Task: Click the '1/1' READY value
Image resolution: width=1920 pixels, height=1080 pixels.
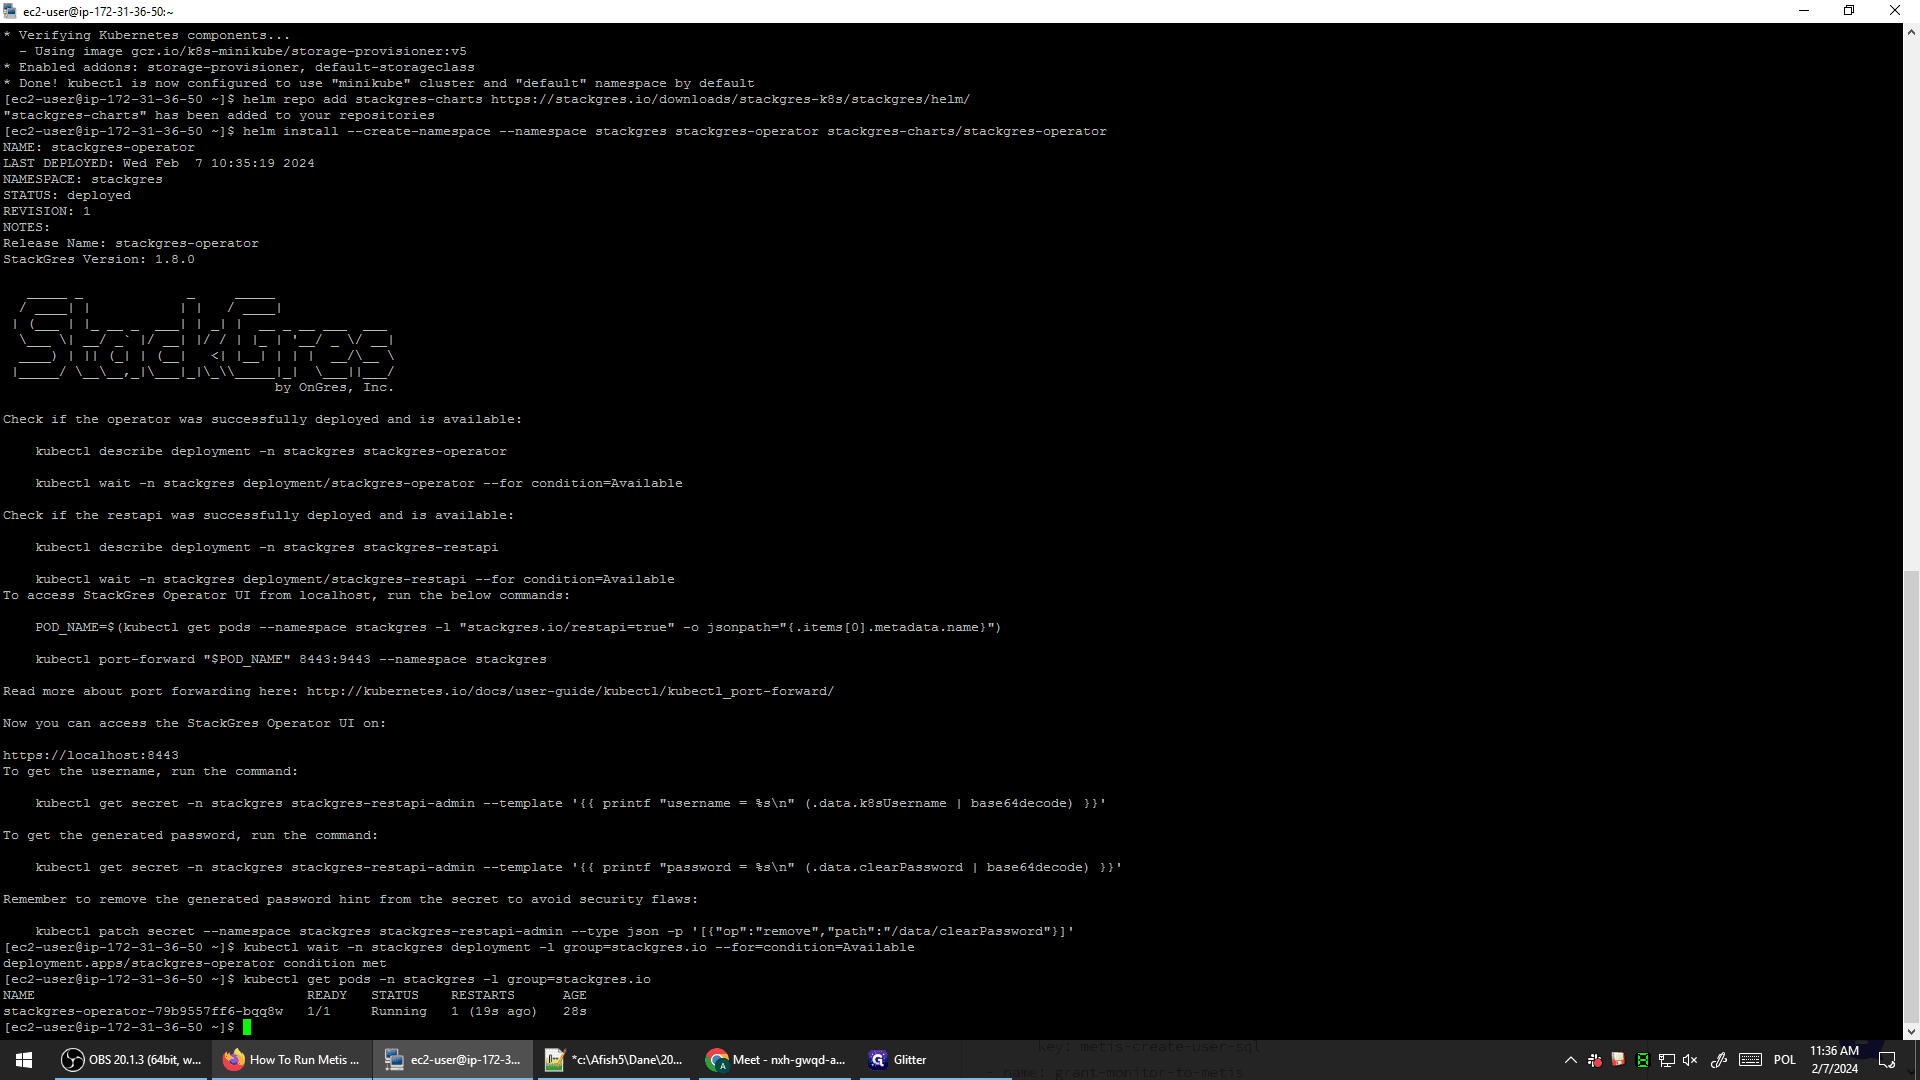Action: coord(319,1011)
